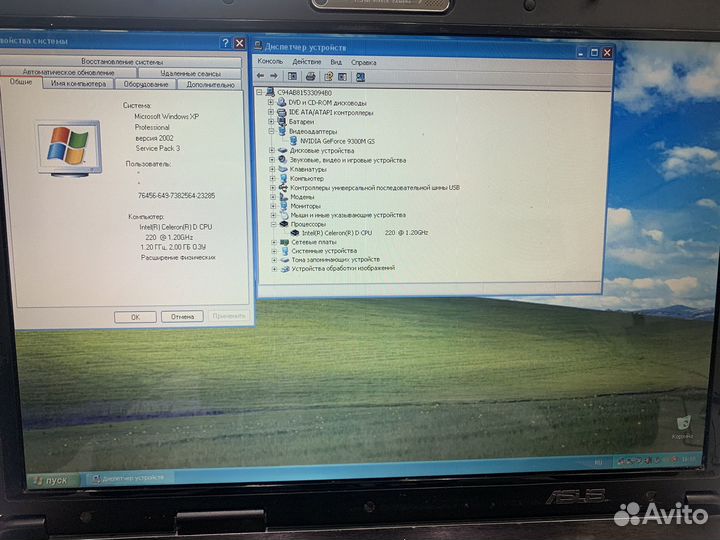Screen dimensions: 720x540
Task: Click the Отмена button
Action: (x=182, y=316)
